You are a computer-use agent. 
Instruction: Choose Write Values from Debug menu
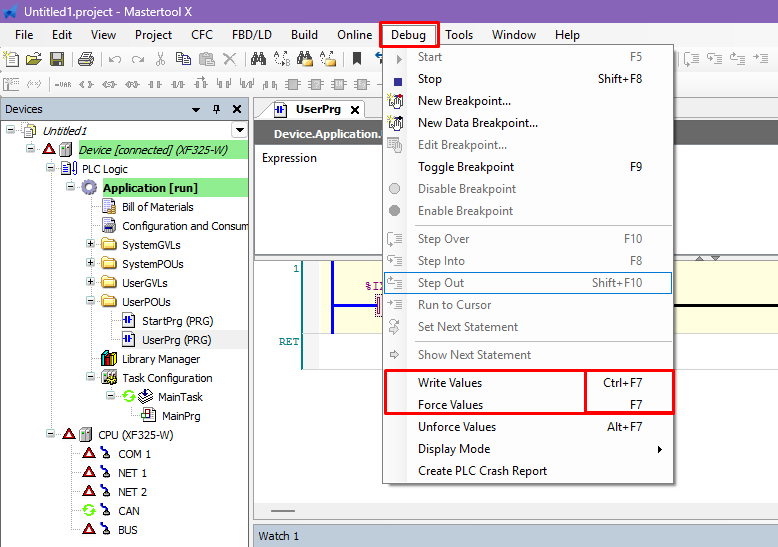point(450,383)
